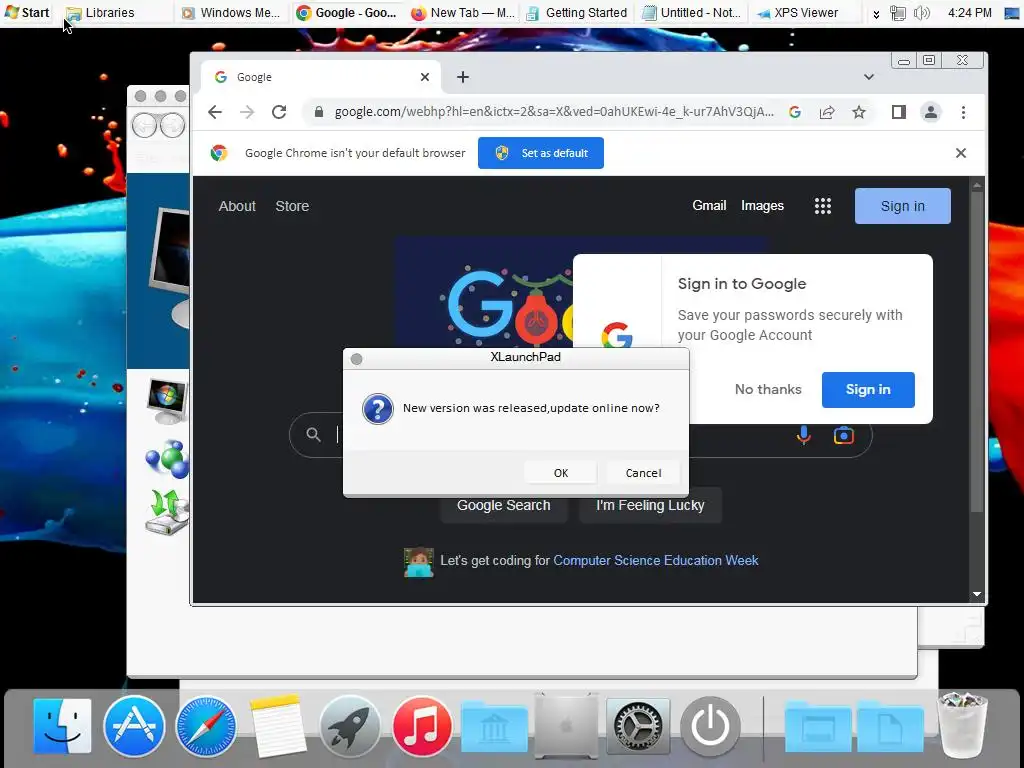The width and height of the screenshot is (1024, 768).
Task: Show hidden tray icons chevron
Action: 876,14
